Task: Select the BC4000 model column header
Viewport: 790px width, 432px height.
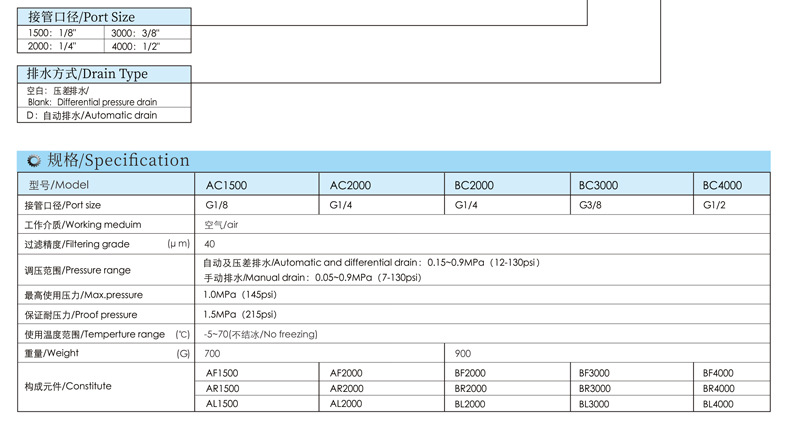Action: pos(722,185)
